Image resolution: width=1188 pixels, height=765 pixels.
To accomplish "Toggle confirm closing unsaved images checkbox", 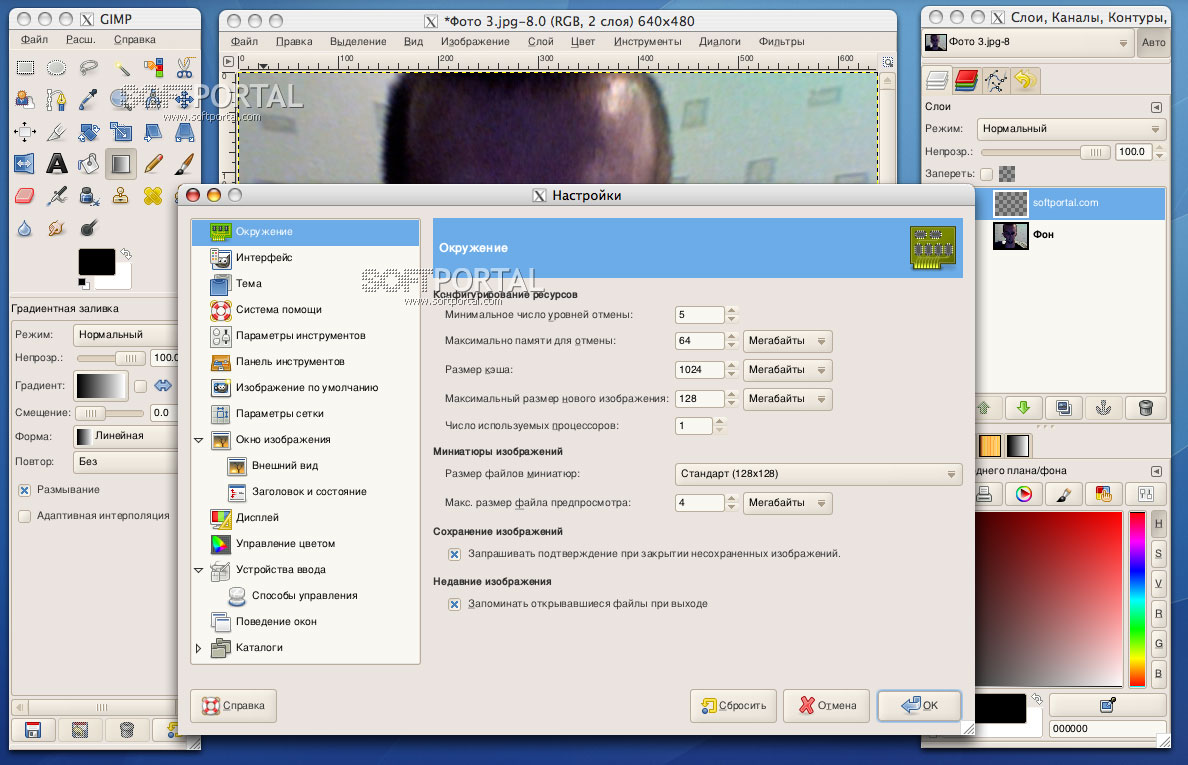I will pyautogui.click(x=454, y=553).
